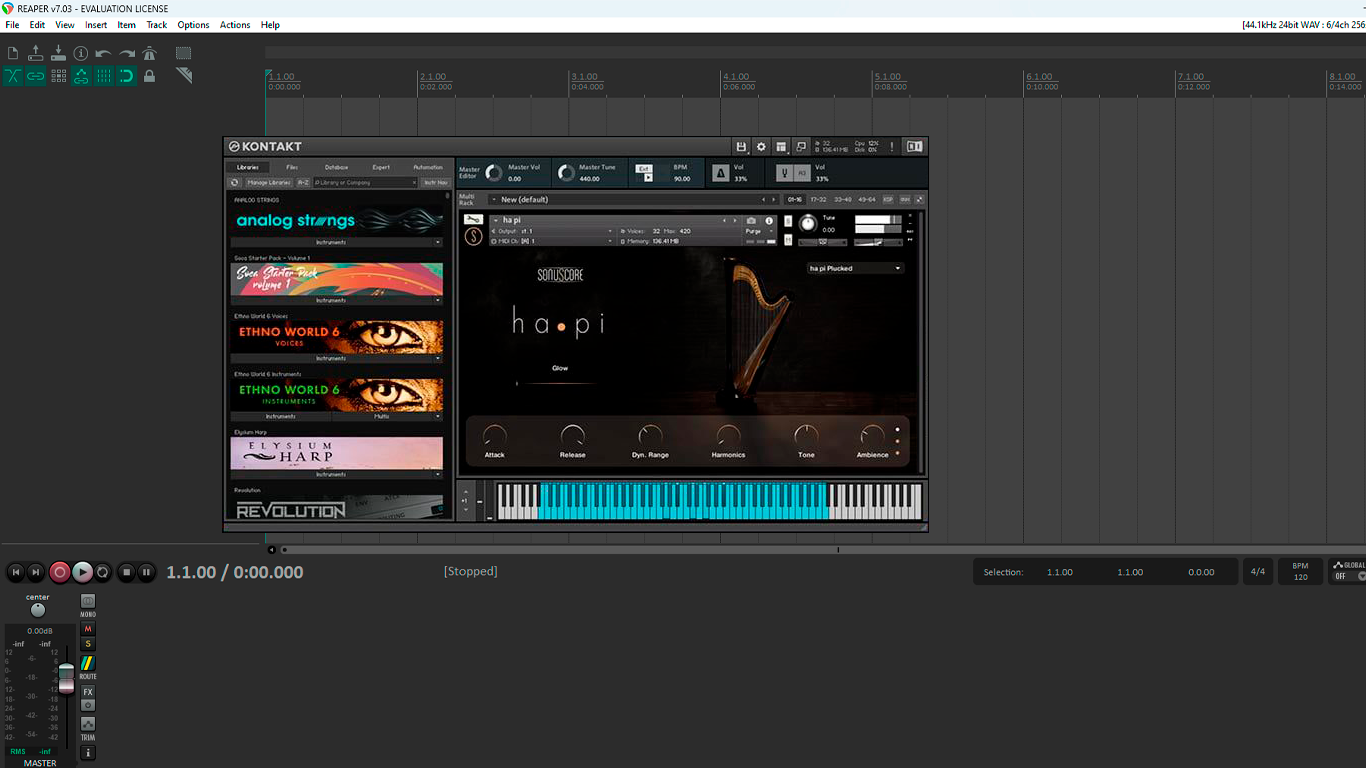
Task: Toggle auto-crossfade toolbar button
Action: click(x=13, y=76)
